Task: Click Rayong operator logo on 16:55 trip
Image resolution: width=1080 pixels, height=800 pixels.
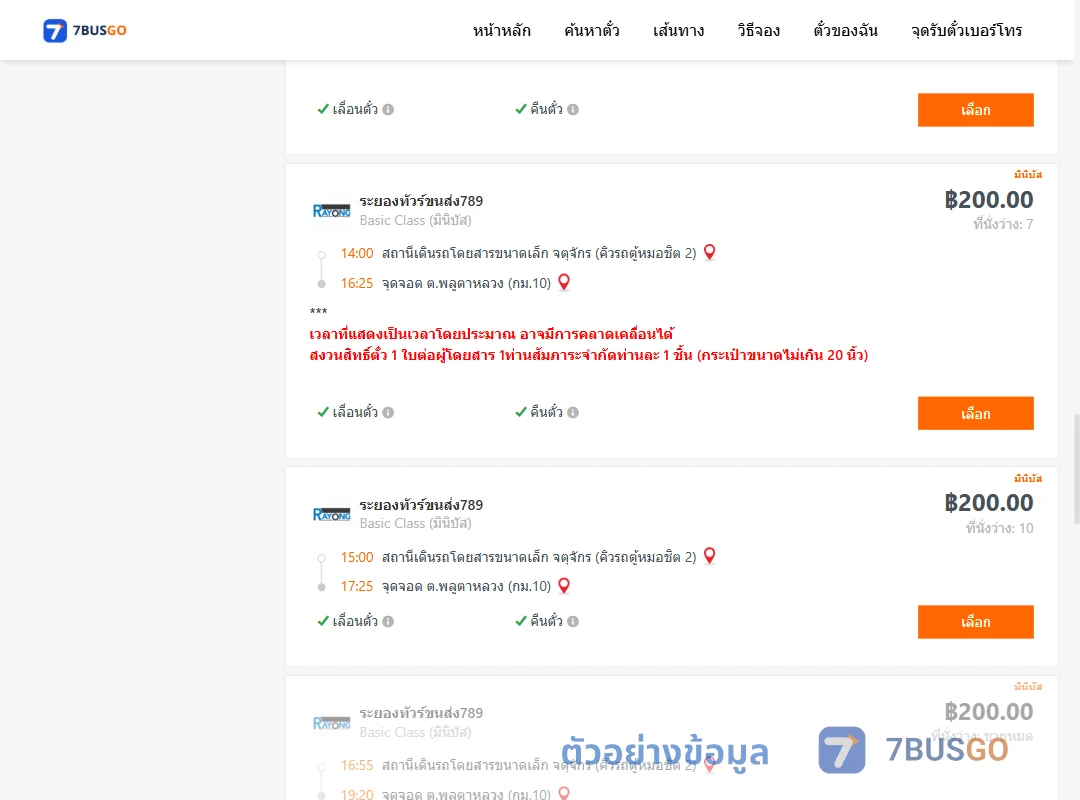Action: pyautogui.click(x=331, y=724)
